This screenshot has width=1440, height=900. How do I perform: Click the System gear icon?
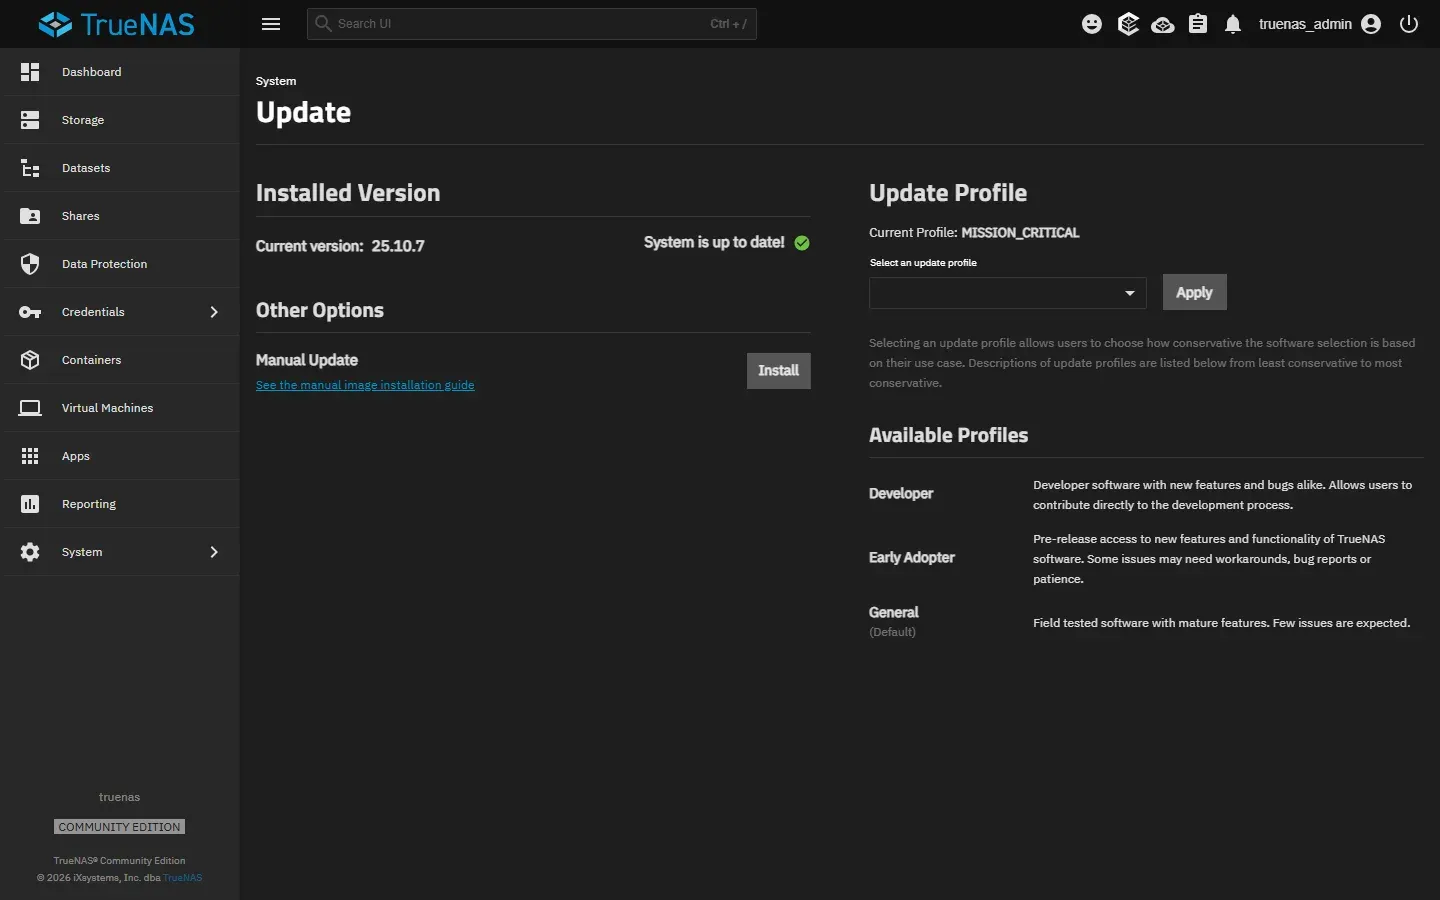click(30, 552)
